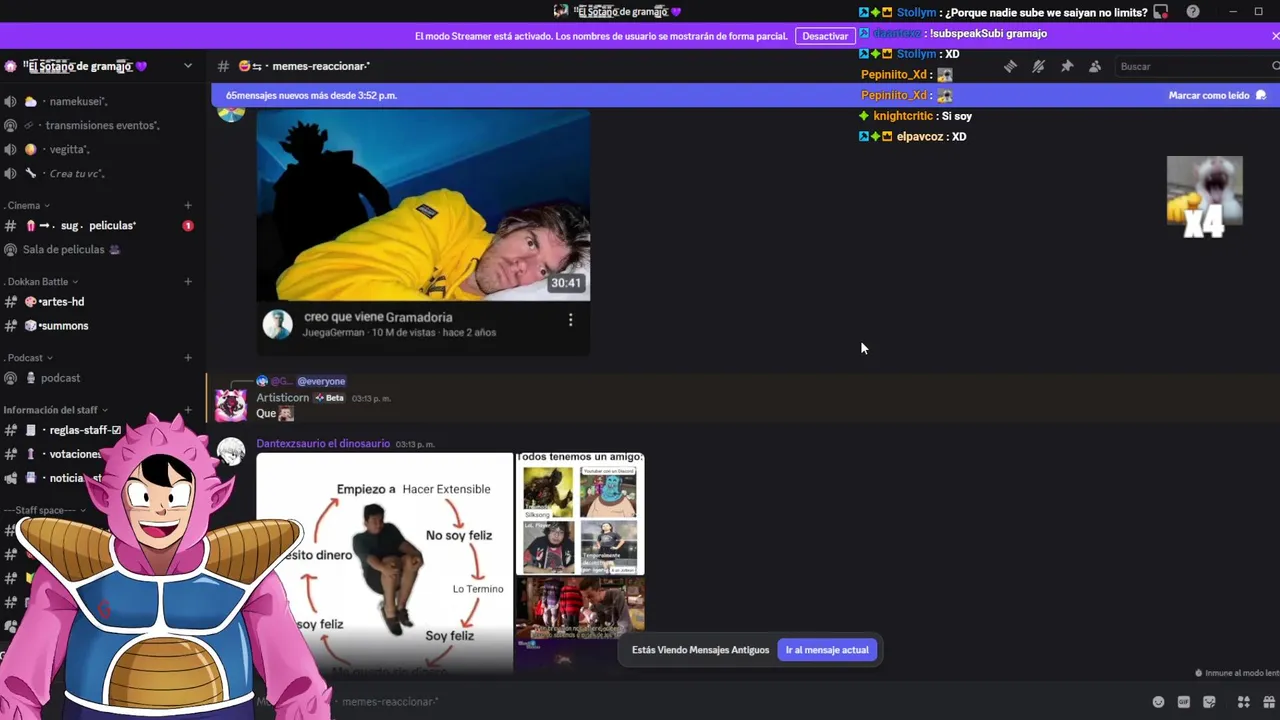The image size is (1280, 720).
Task: Open the El Sotano de gramajo server dropdown
Action: pos(188,66)
